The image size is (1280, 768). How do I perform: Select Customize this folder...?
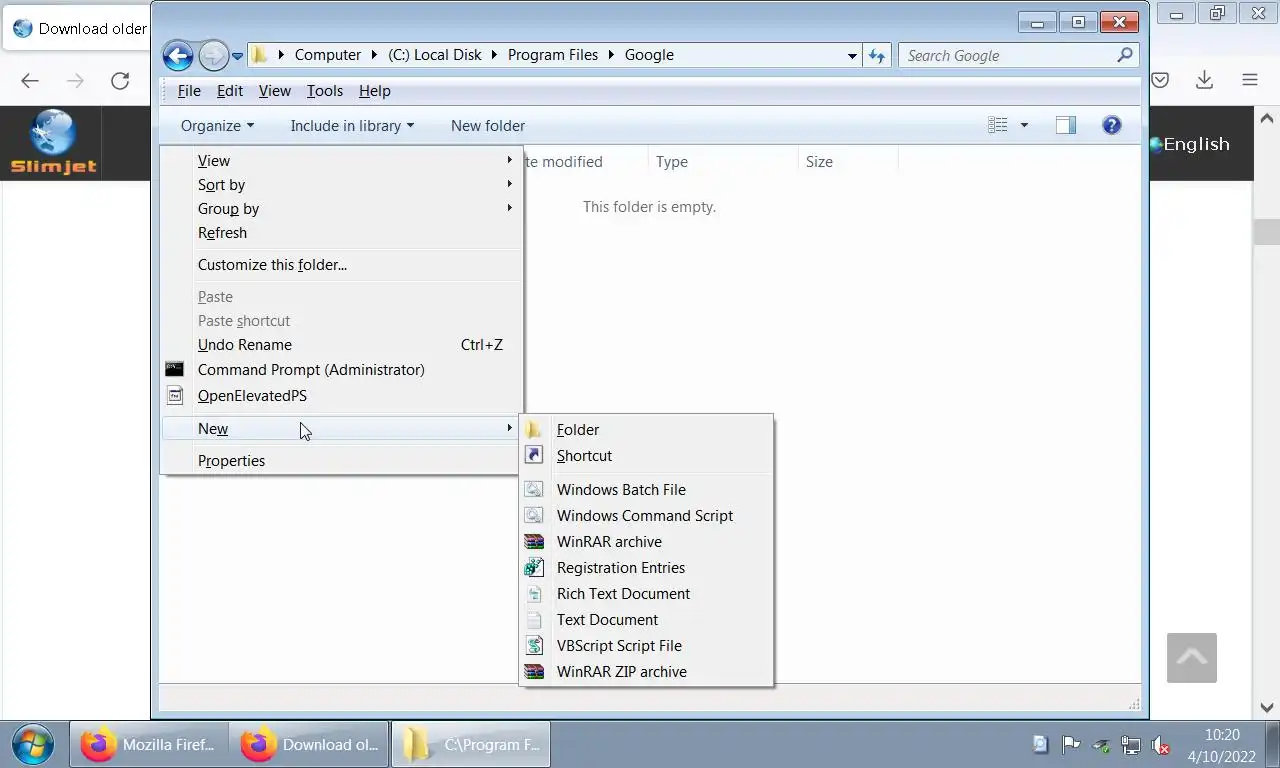341,265
